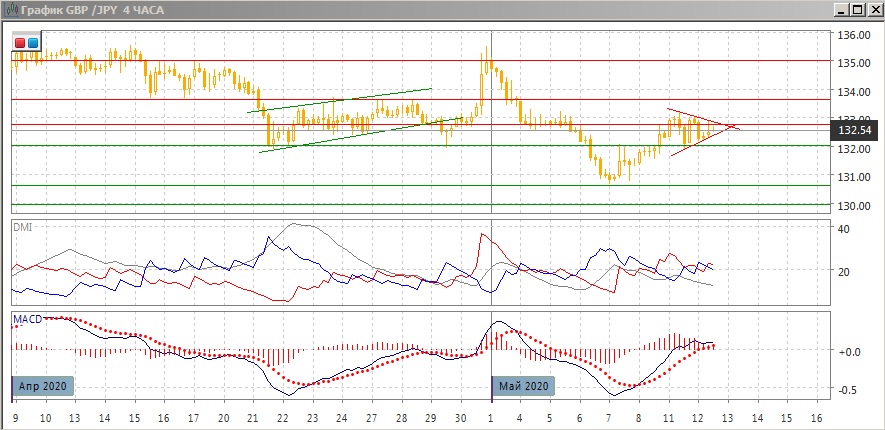
Task: Maximize the GBP/JPY chart window
Action: pos(857,10)
